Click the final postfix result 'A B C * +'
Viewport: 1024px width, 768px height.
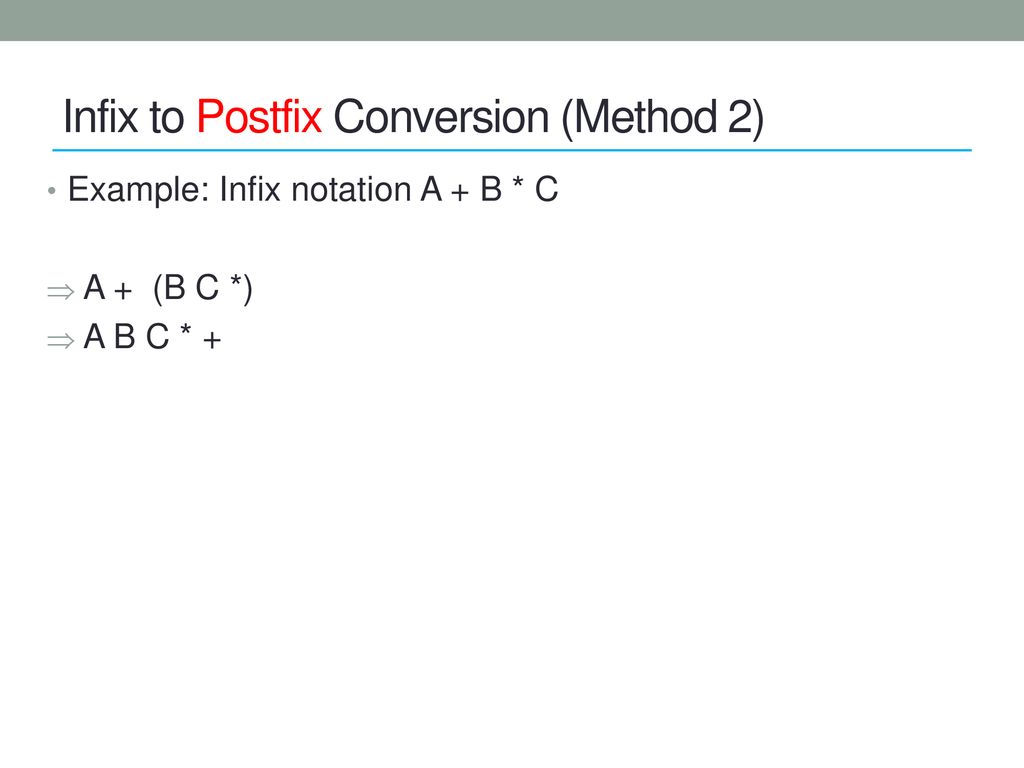click(x=153, y=337)
